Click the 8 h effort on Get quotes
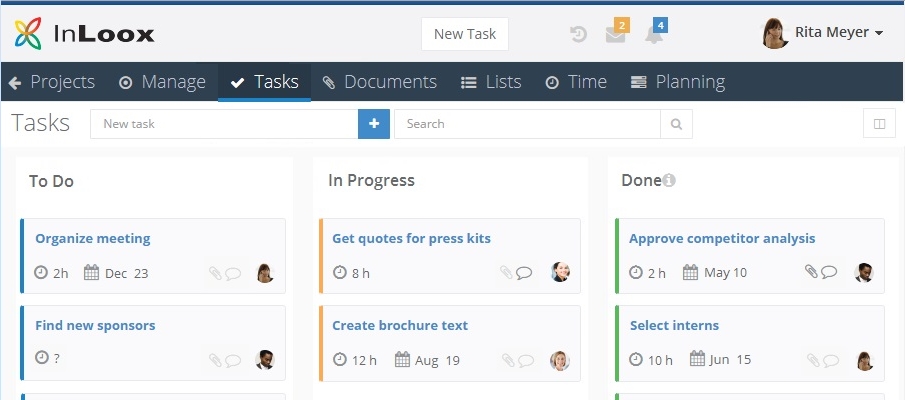Image resolution: width=905 pixels, height=400 pixels. (x=351, y=272)
